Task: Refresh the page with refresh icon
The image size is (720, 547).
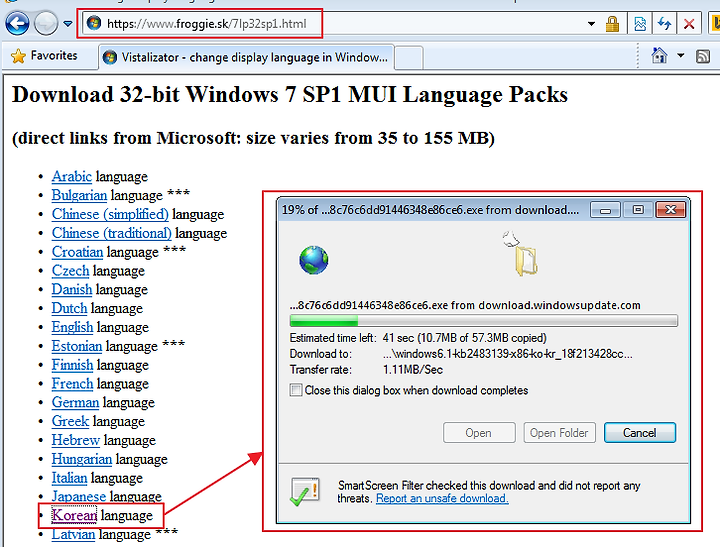Action: 664,23
